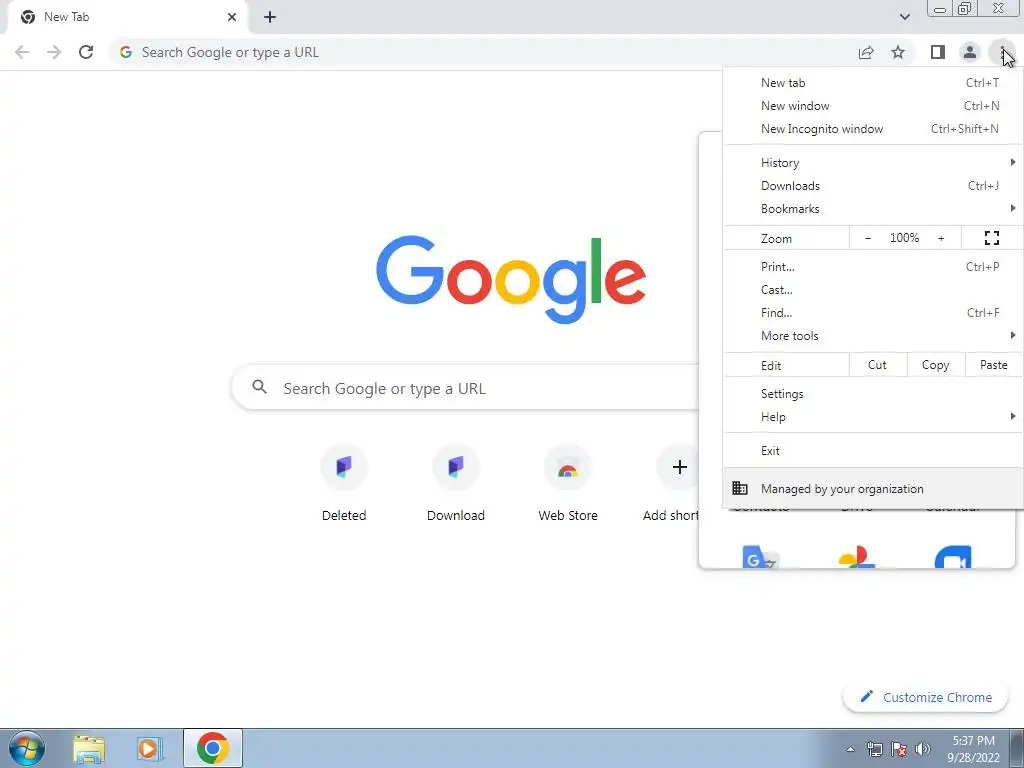The image size is (1024, 768).
Task: Choose Find... from menu
Action: tap(873, 312)
